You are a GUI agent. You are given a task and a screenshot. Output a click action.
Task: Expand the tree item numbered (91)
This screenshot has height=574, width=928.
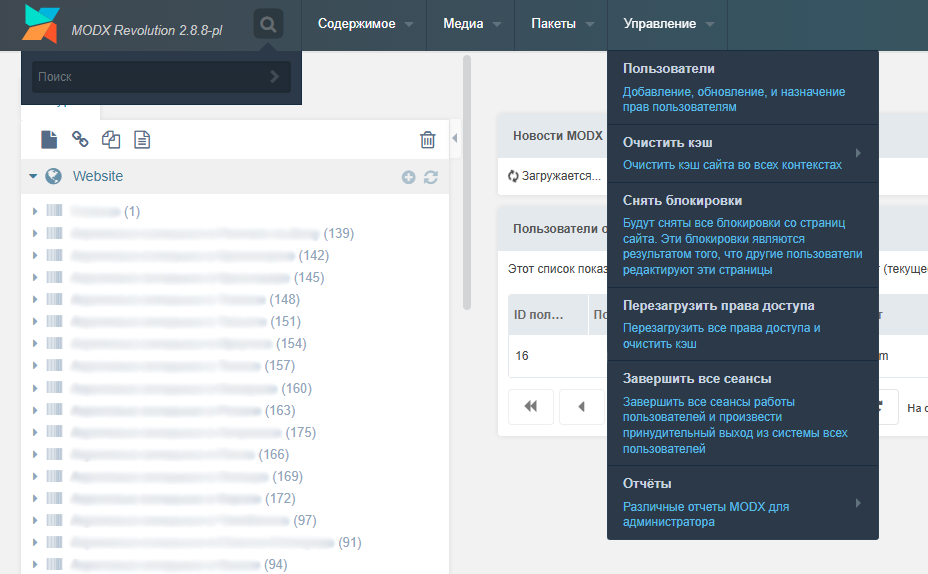(x=35, y=542)
